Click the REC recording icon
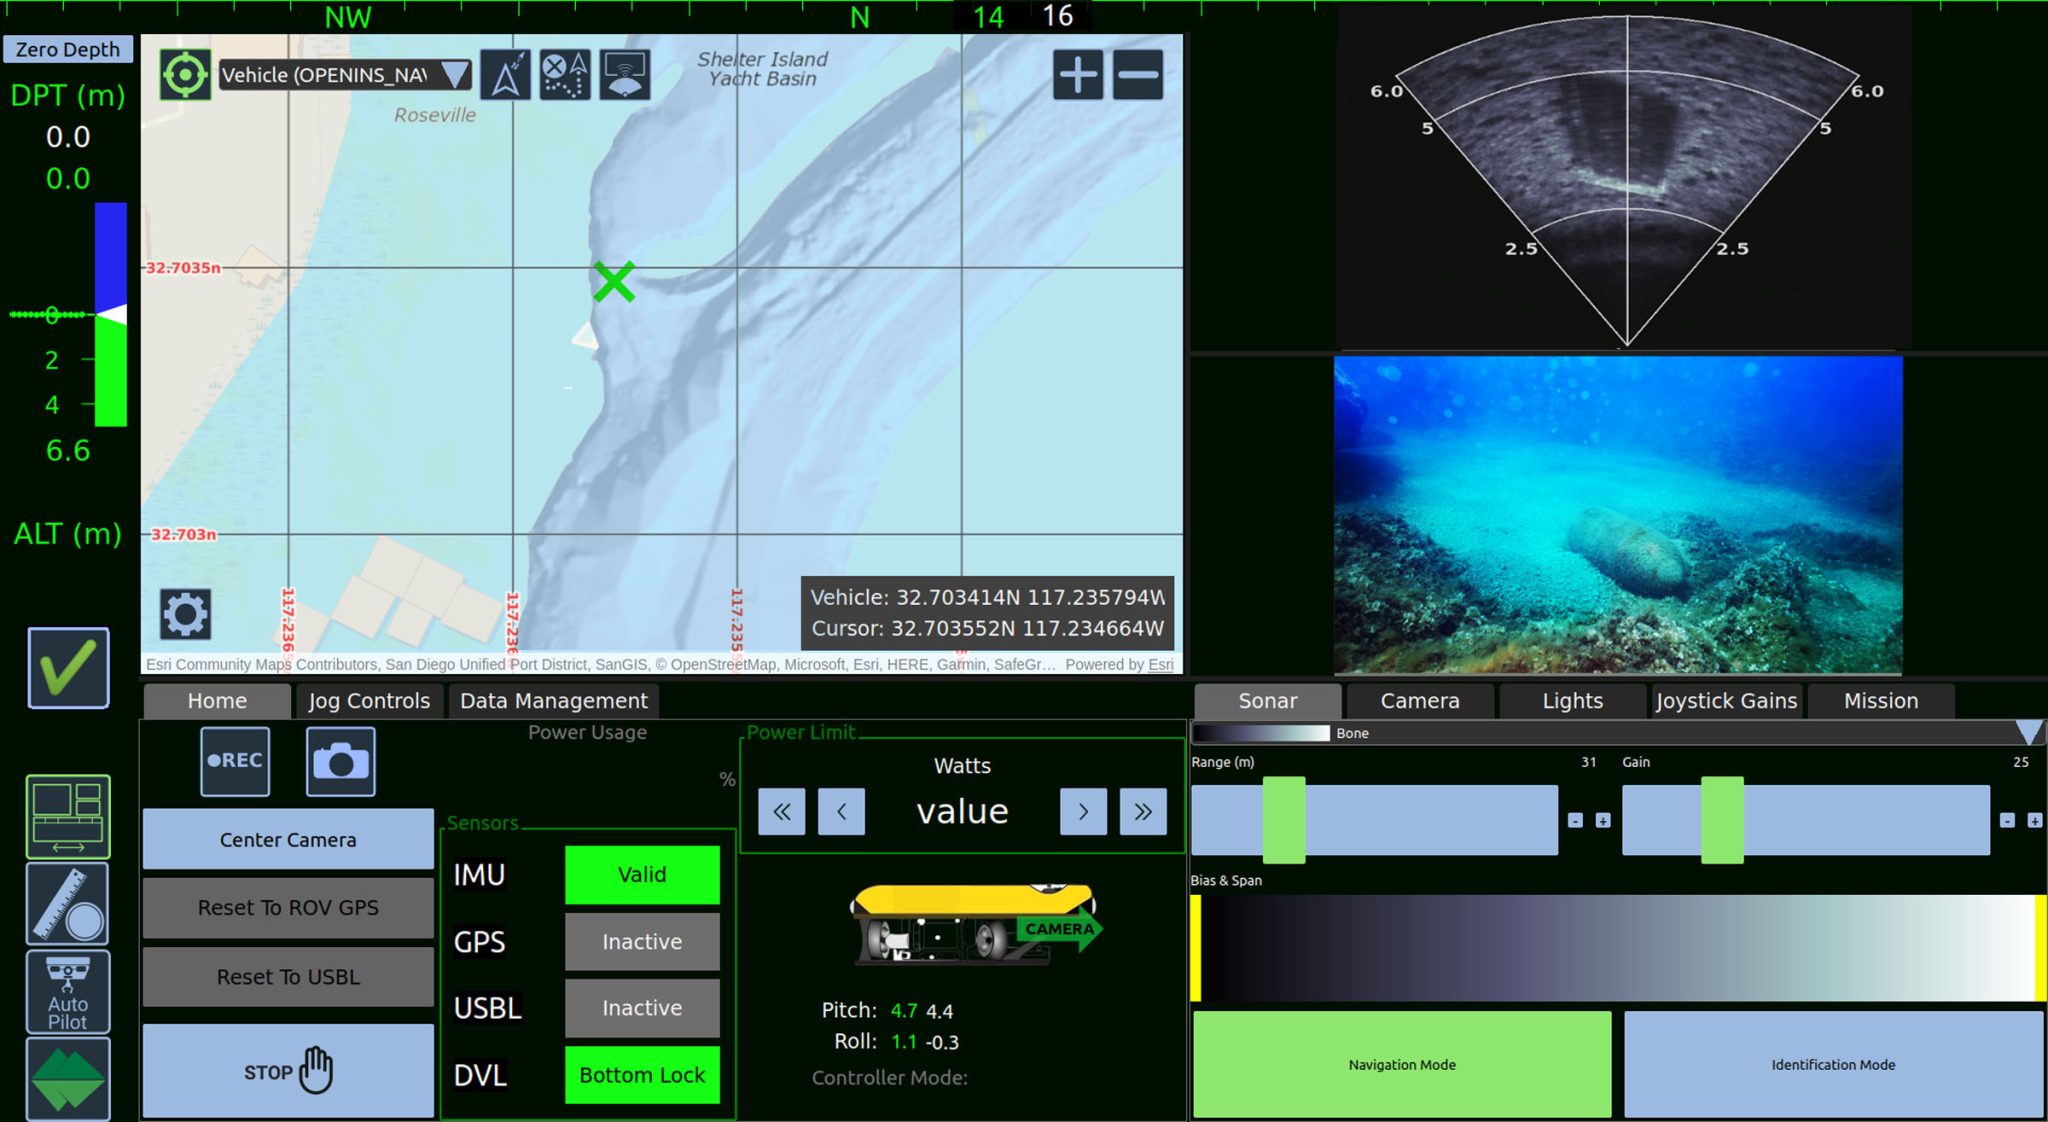The image size is (2048, 1122). pyautogui.click(x=234, y=761)
